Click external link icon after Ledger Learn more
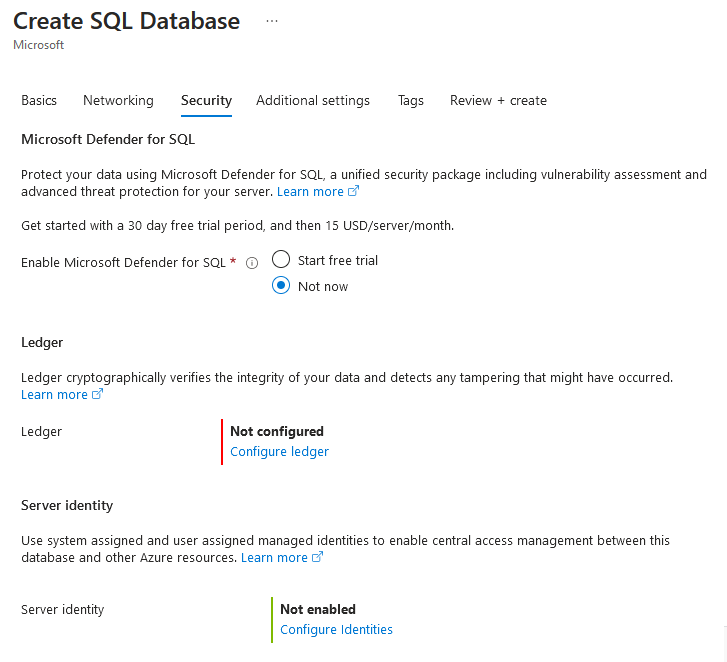 (x=97, y=394)
